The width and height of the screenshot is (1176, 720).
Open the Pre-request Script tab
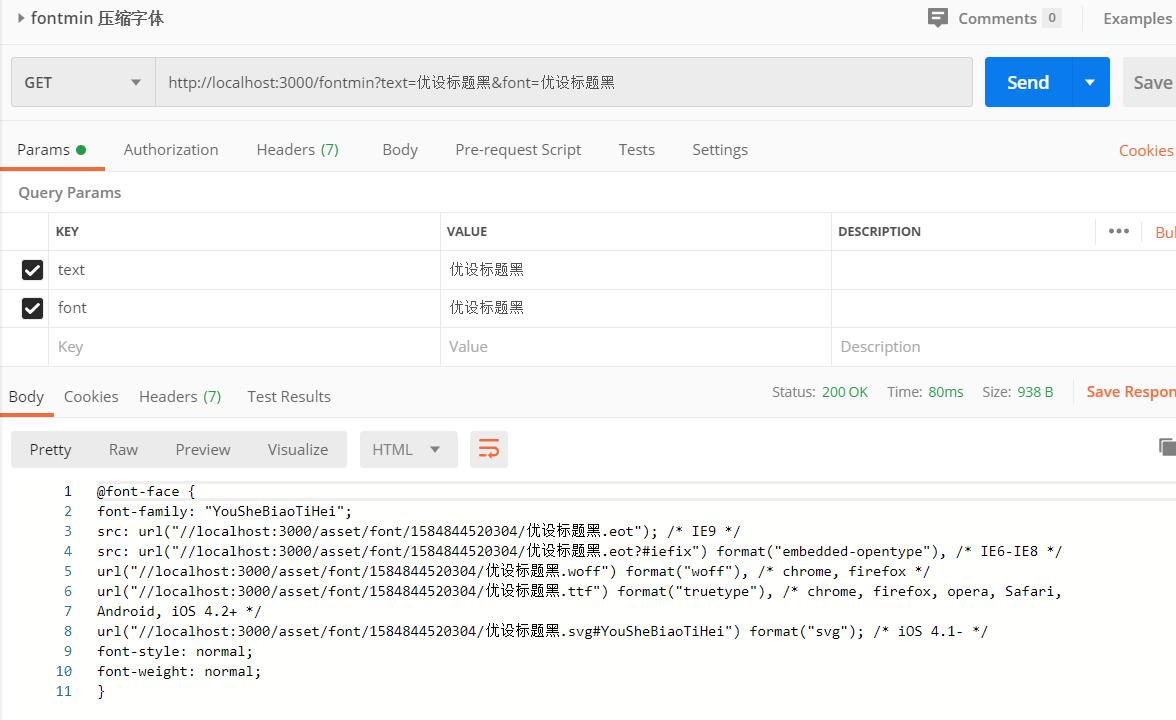pos(517,149)
